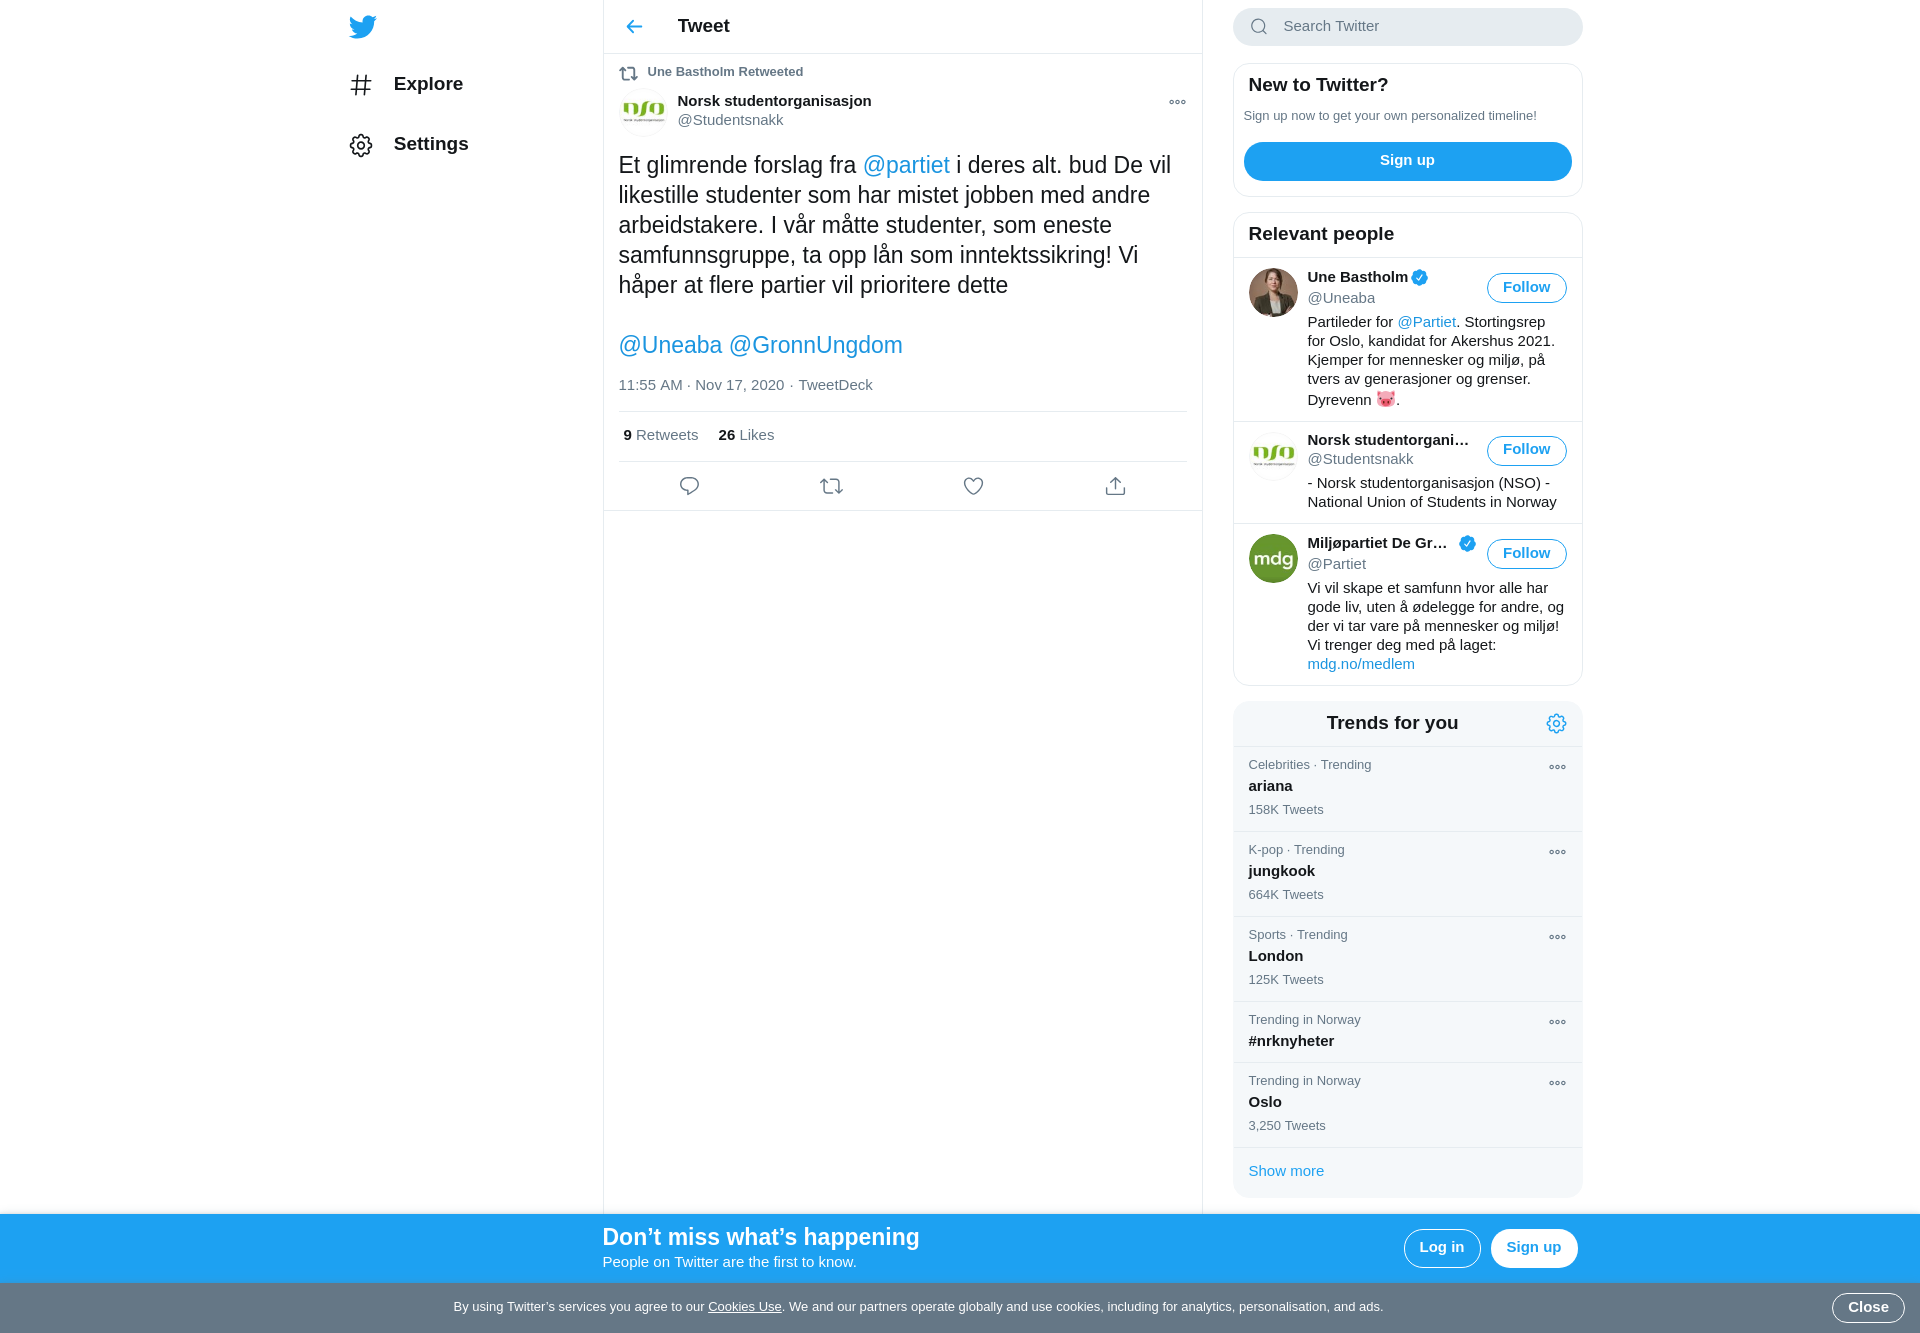
Task: Expand options for the jungkook trend
Action: [x=1557, y=852]
